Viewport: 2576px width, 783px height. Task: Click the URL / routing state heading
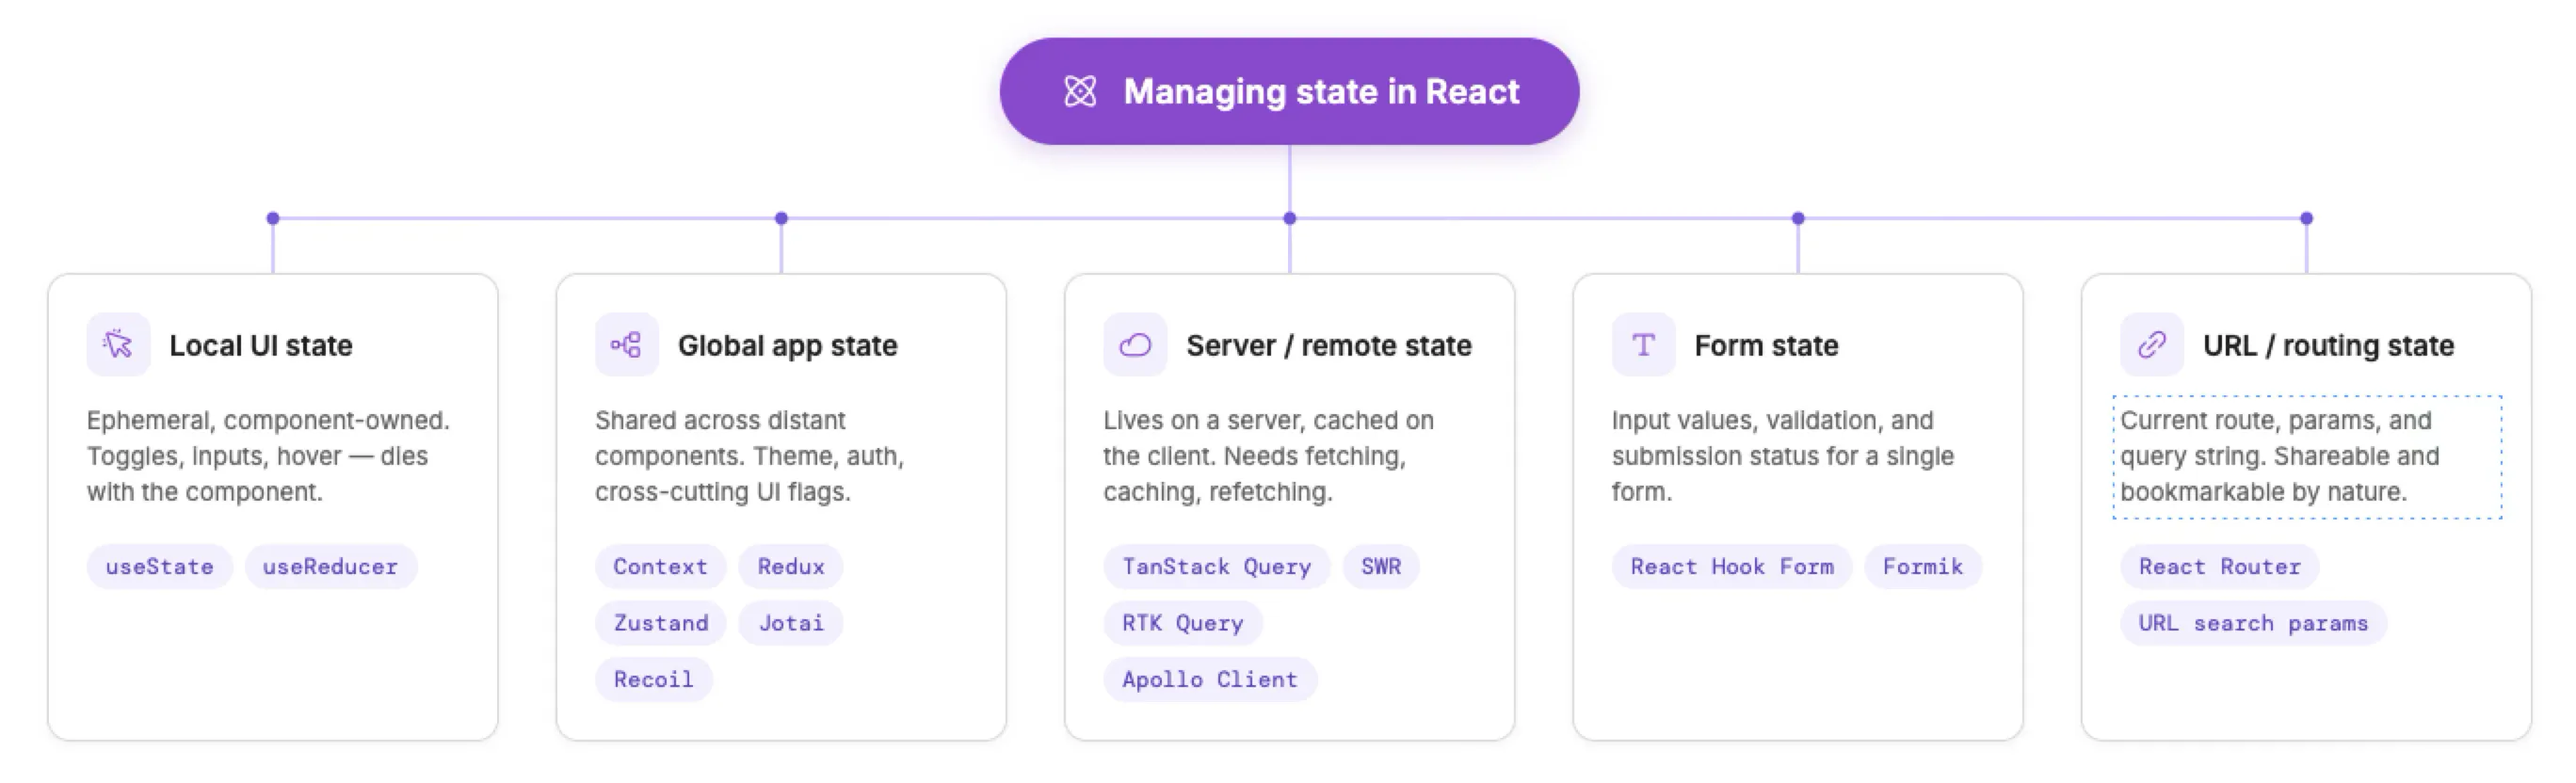point(2329,345)
